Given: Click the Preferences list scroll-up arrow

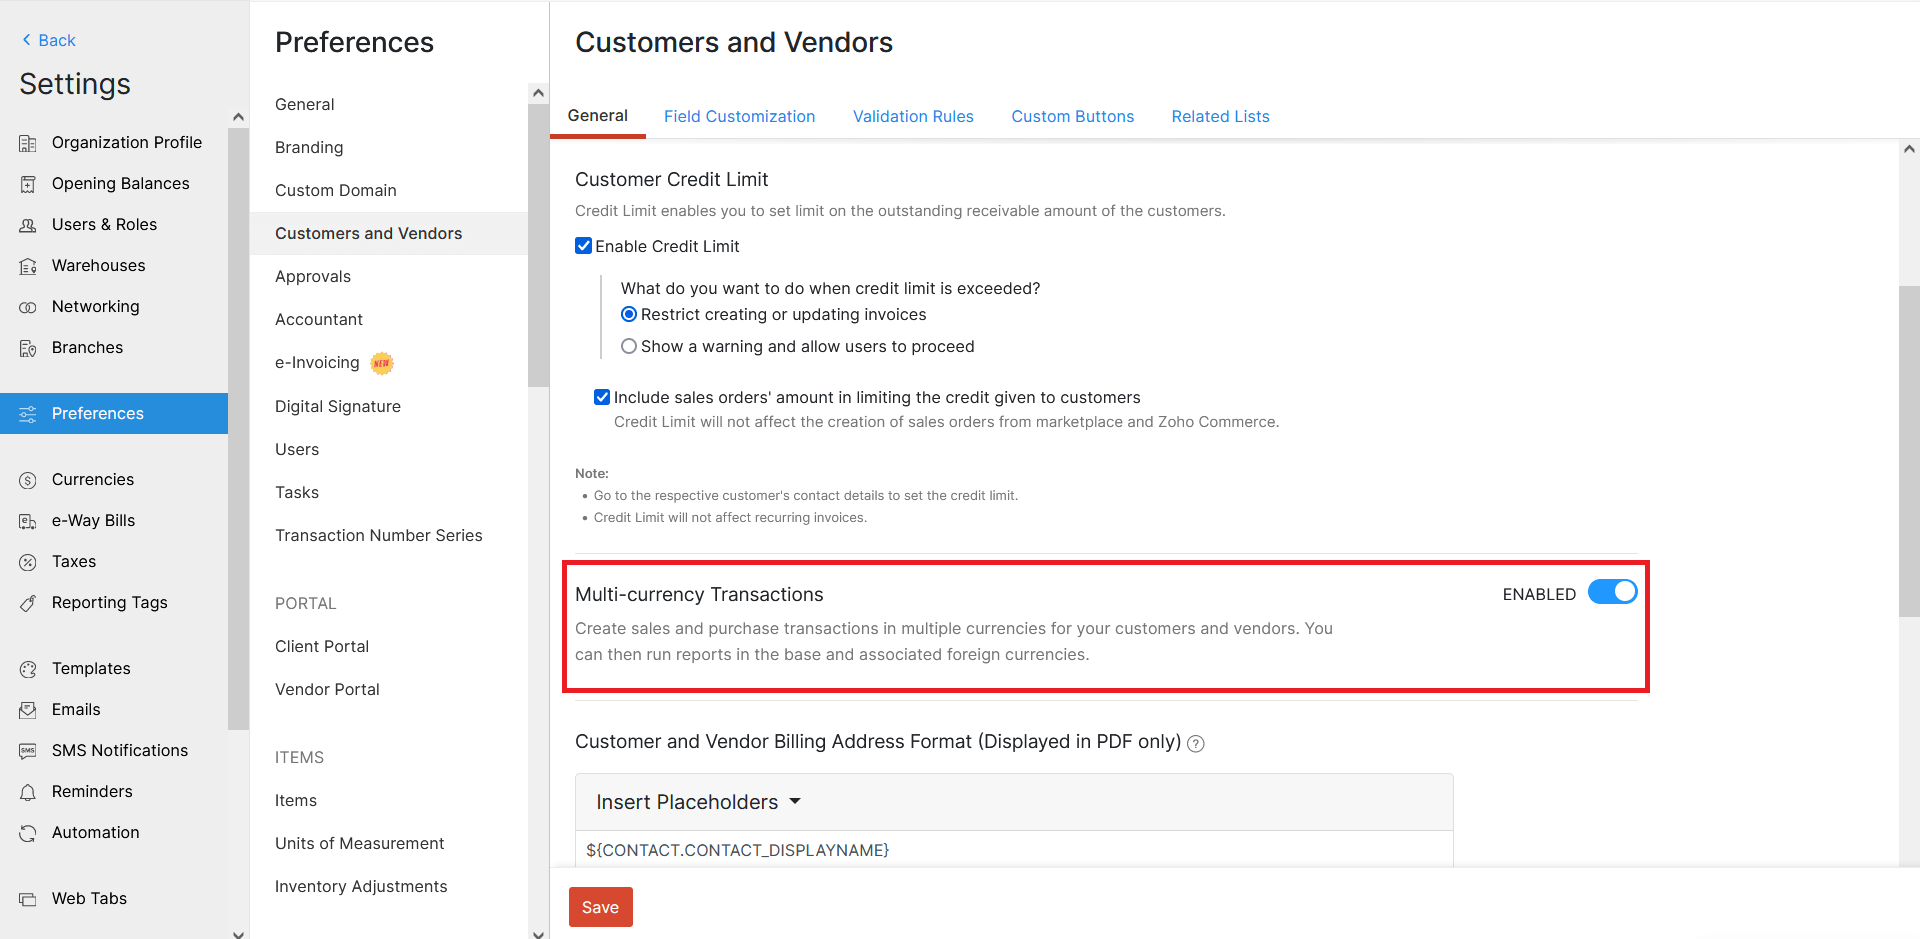Looking at the screenshot, I should pyautogui.click(x=538, y=93).
